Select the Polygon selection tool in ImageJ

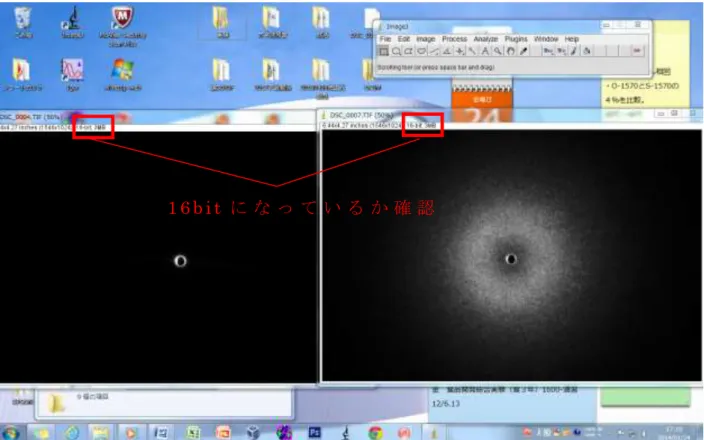pyautogui.click(x=408, y=51)
